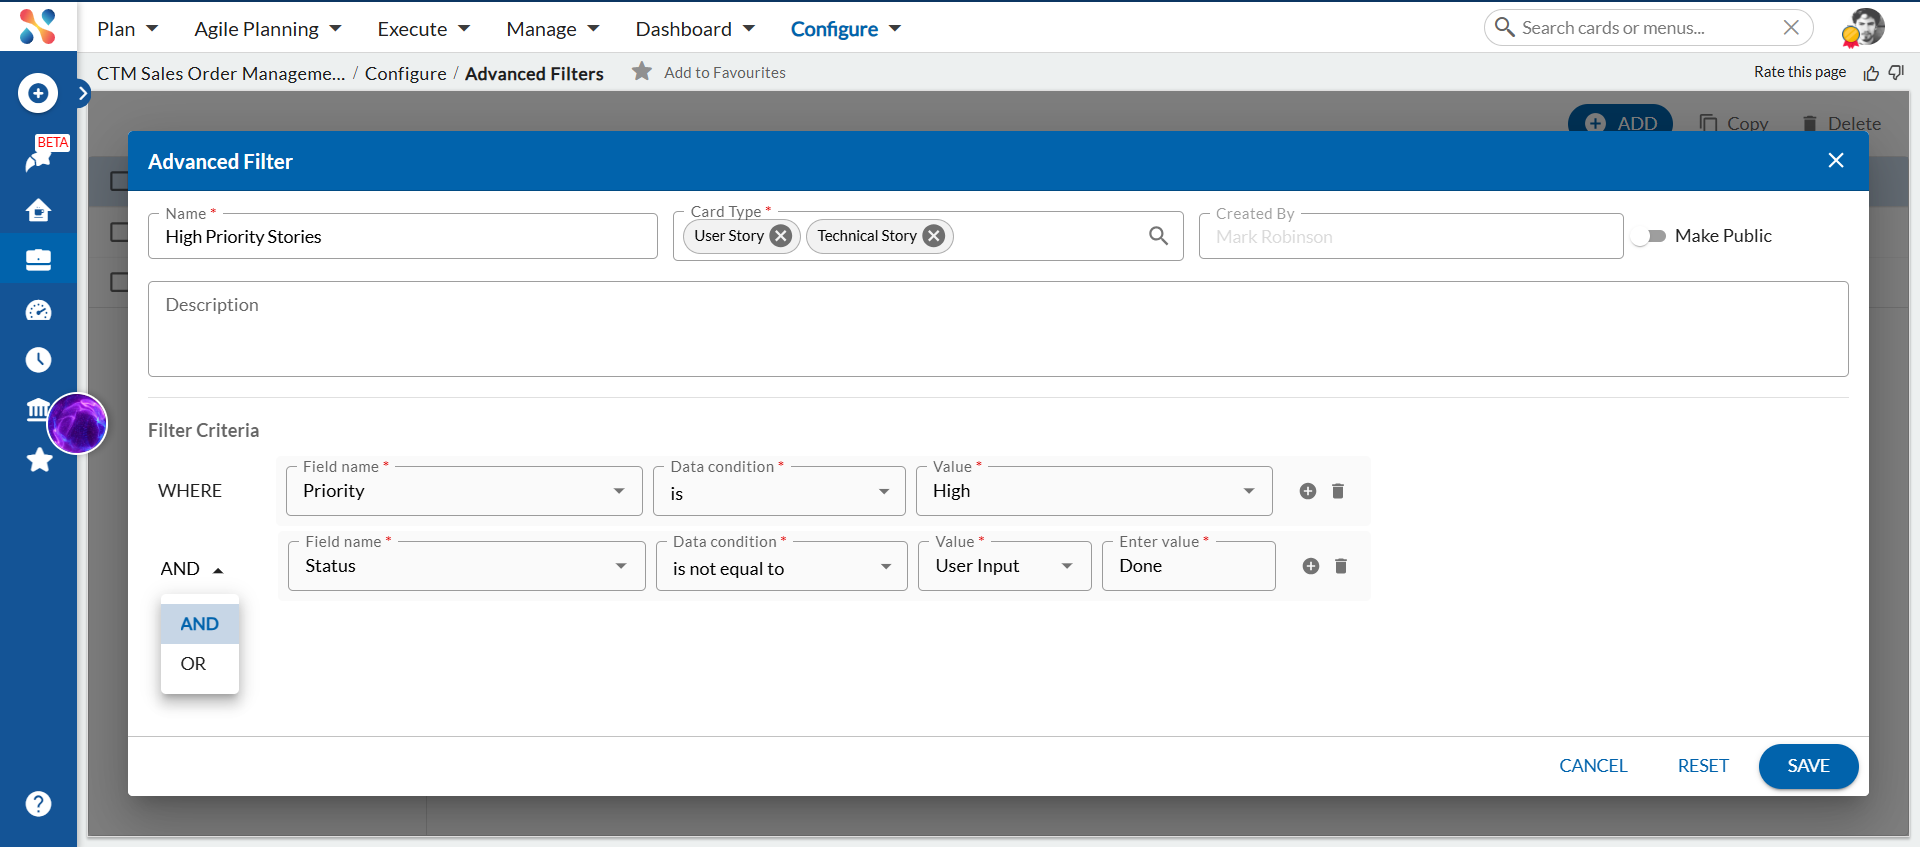
Task: Open favourites star in sidebar
Action: click(x=39, y=460)
